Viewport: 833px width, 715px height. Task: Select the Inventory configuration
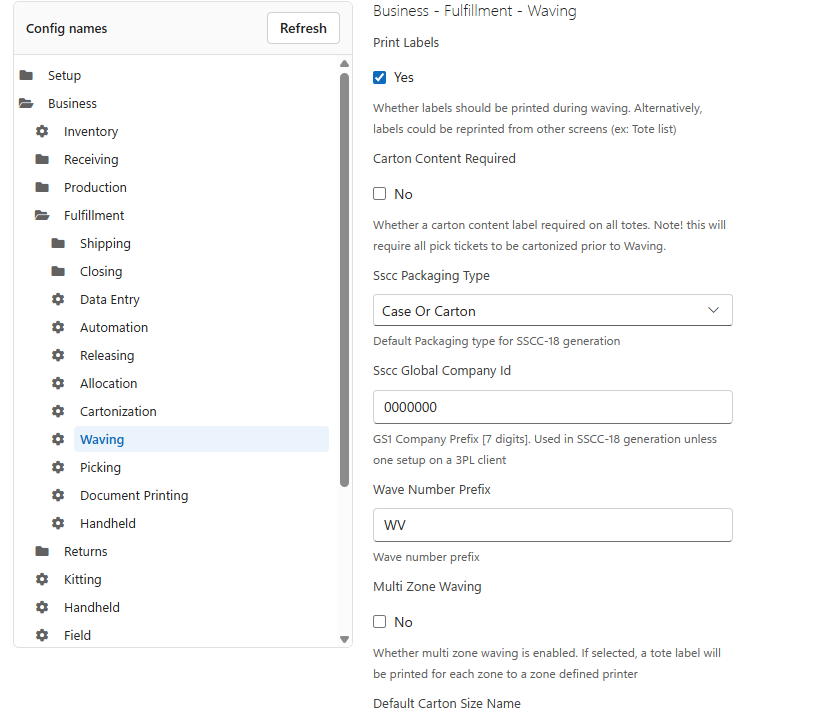91,132
